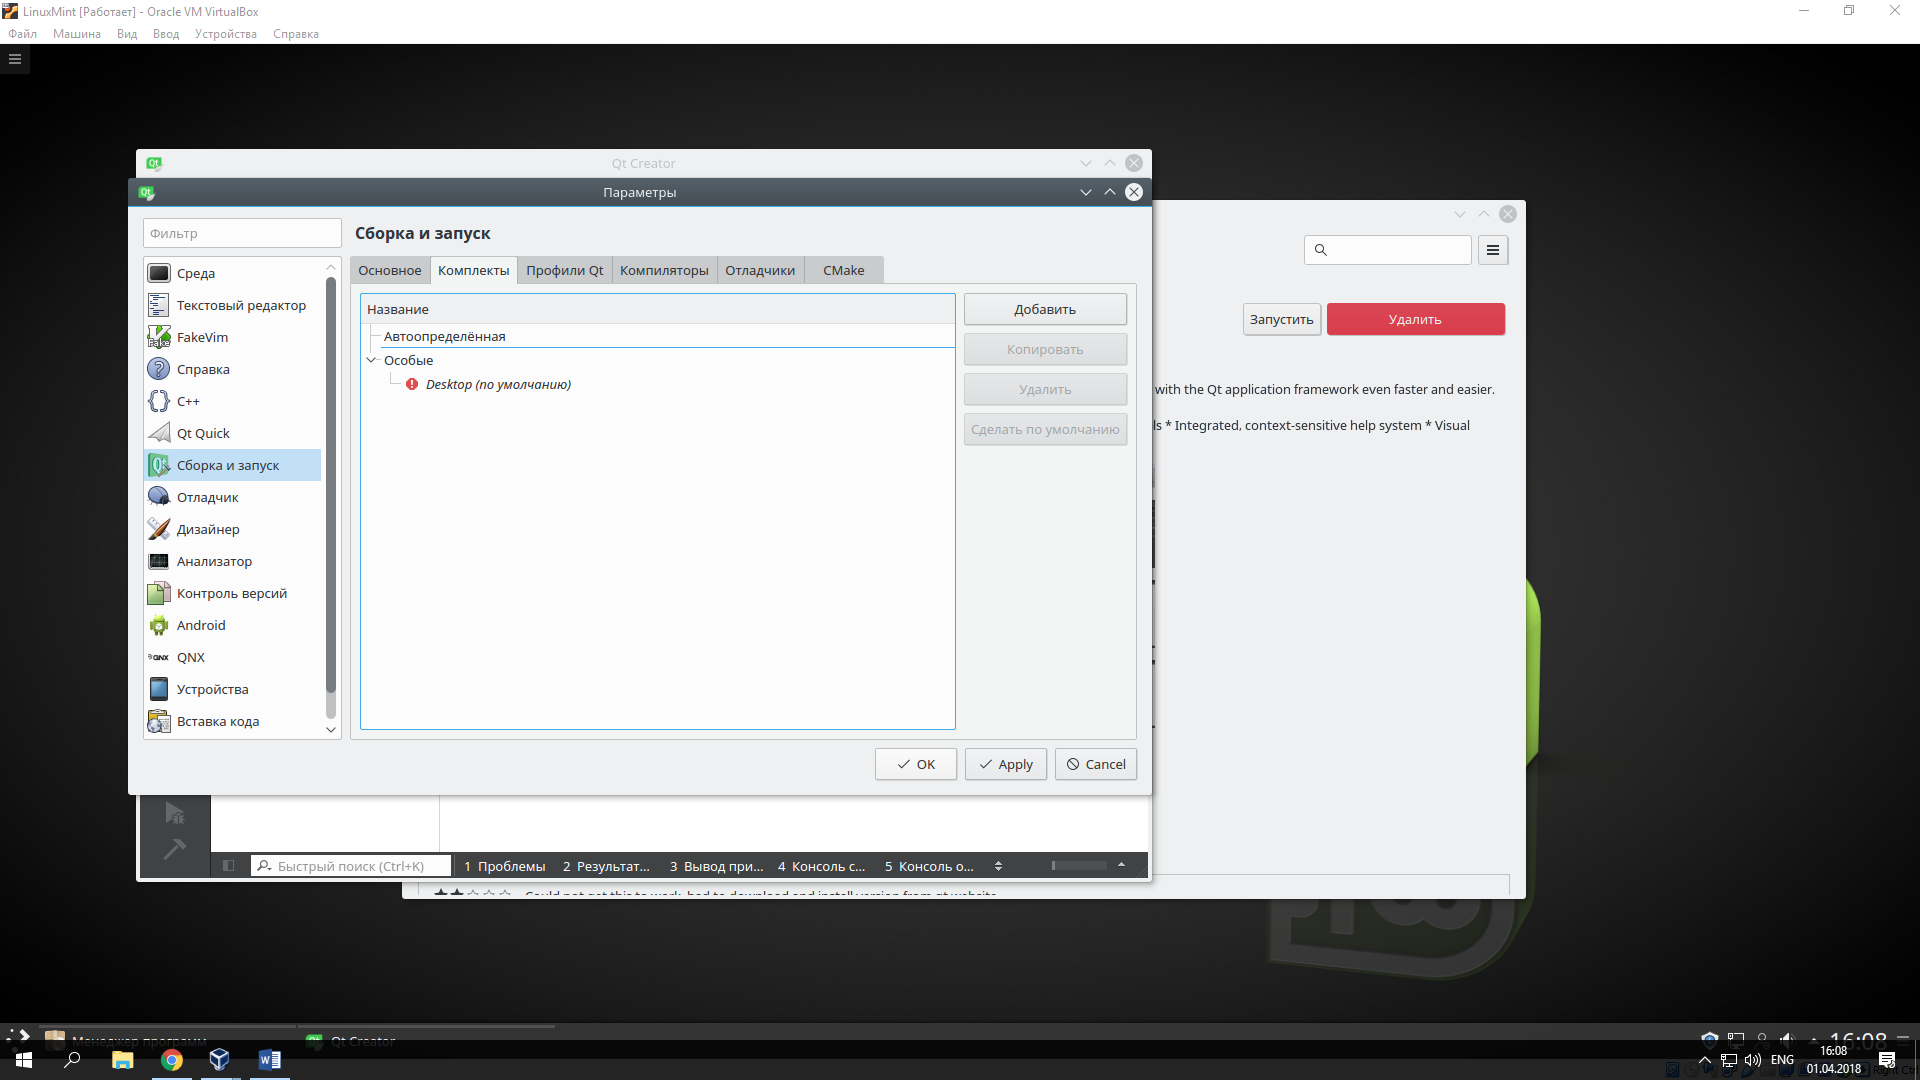Open VirtualBox from the Windows taskbar

tap(220, 1060)
